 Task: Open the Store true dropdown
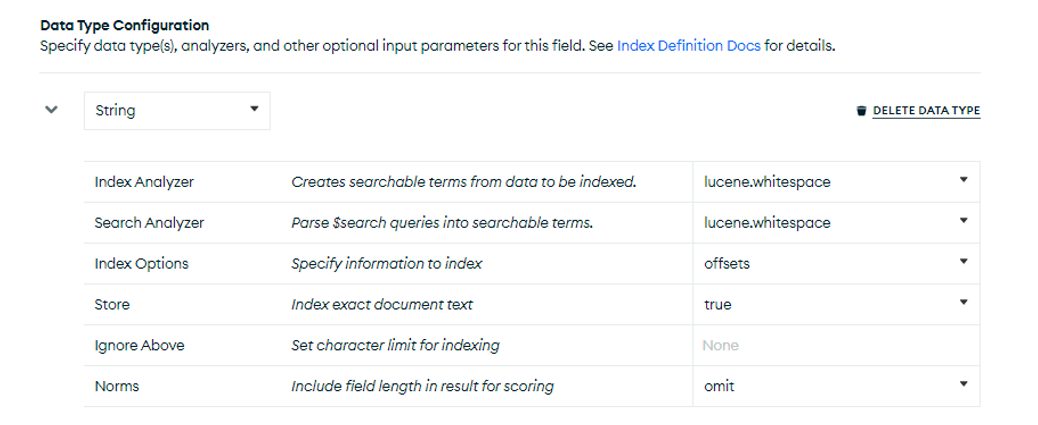tap(836, 305)
